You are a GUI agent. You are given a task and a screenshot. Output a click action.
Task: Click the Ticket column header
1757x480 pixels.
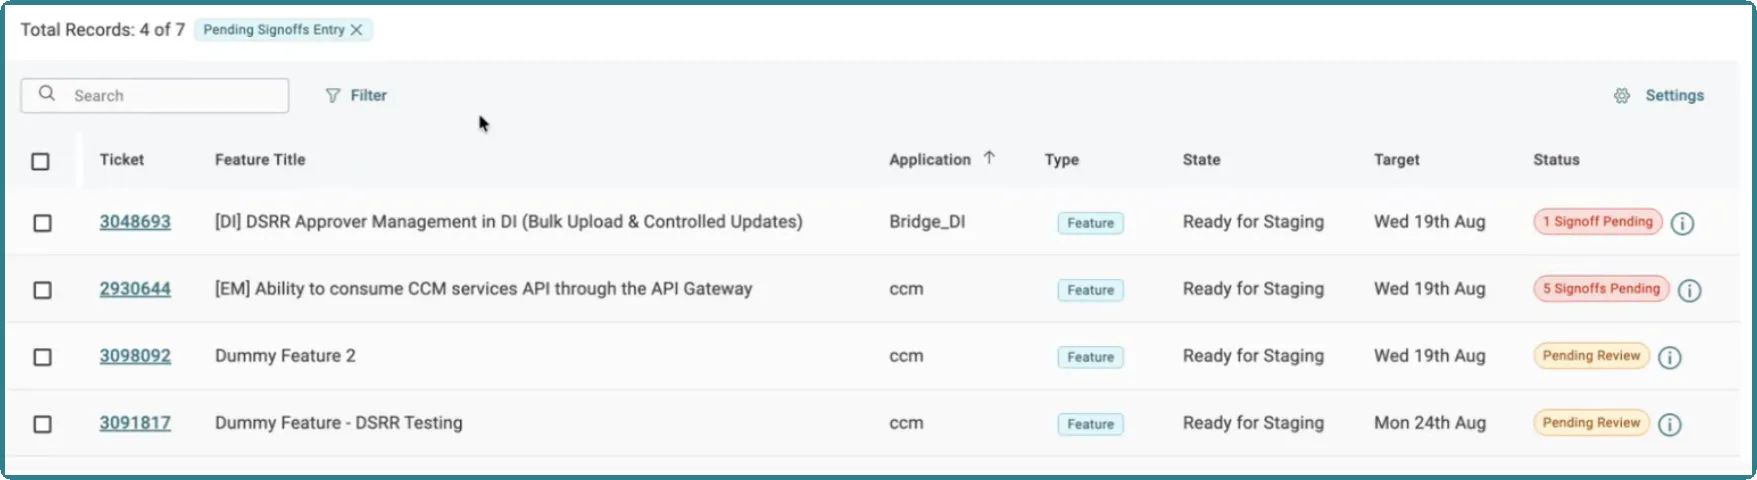point(122,160)
